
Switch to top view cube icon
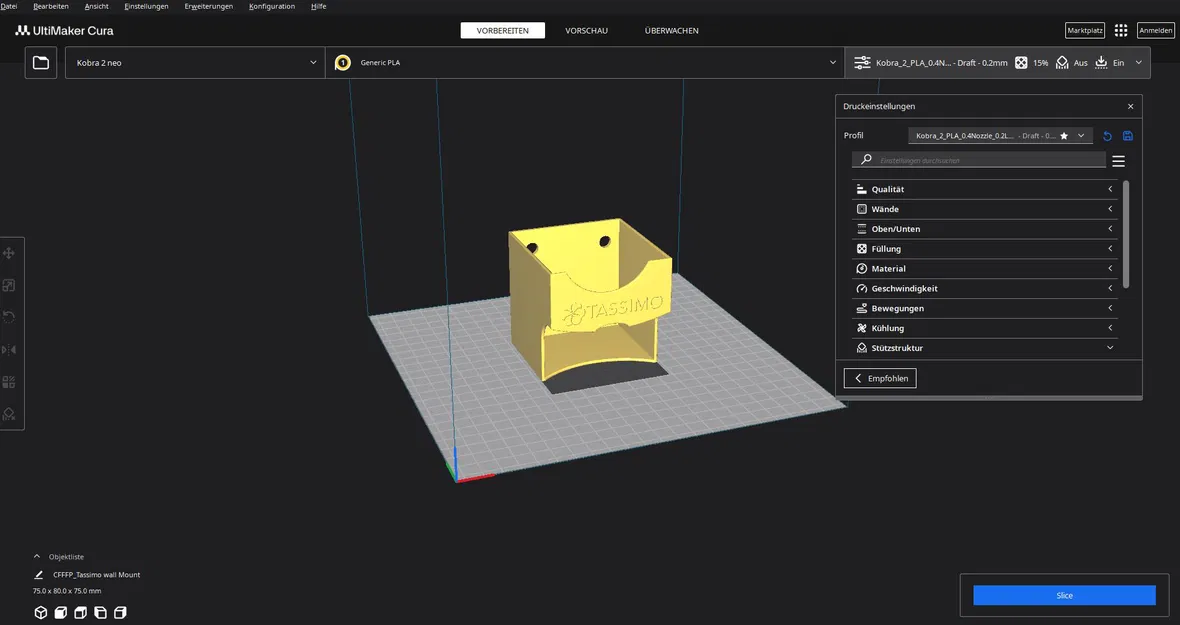coord(81,612)
